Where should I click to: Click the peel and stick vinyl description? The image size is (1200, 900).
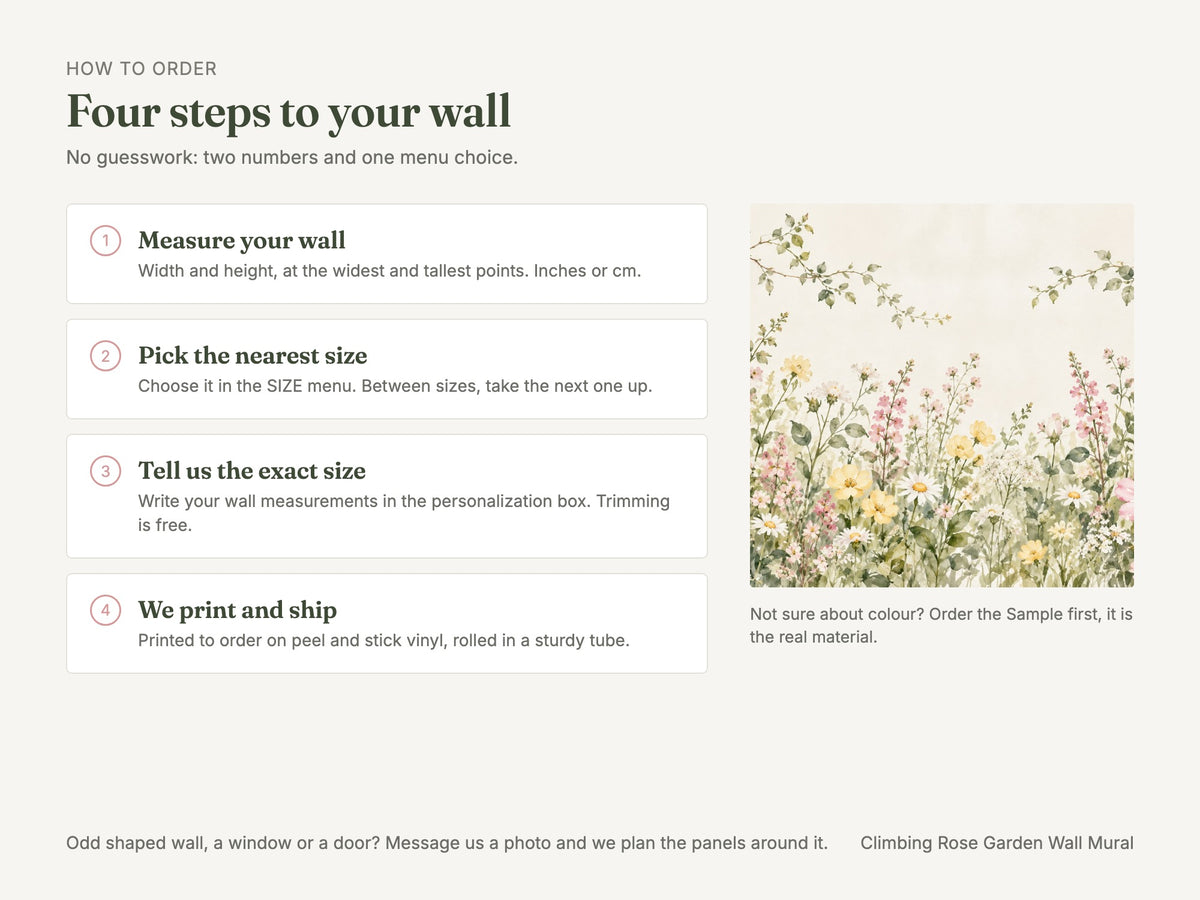(x=384, y=640)
